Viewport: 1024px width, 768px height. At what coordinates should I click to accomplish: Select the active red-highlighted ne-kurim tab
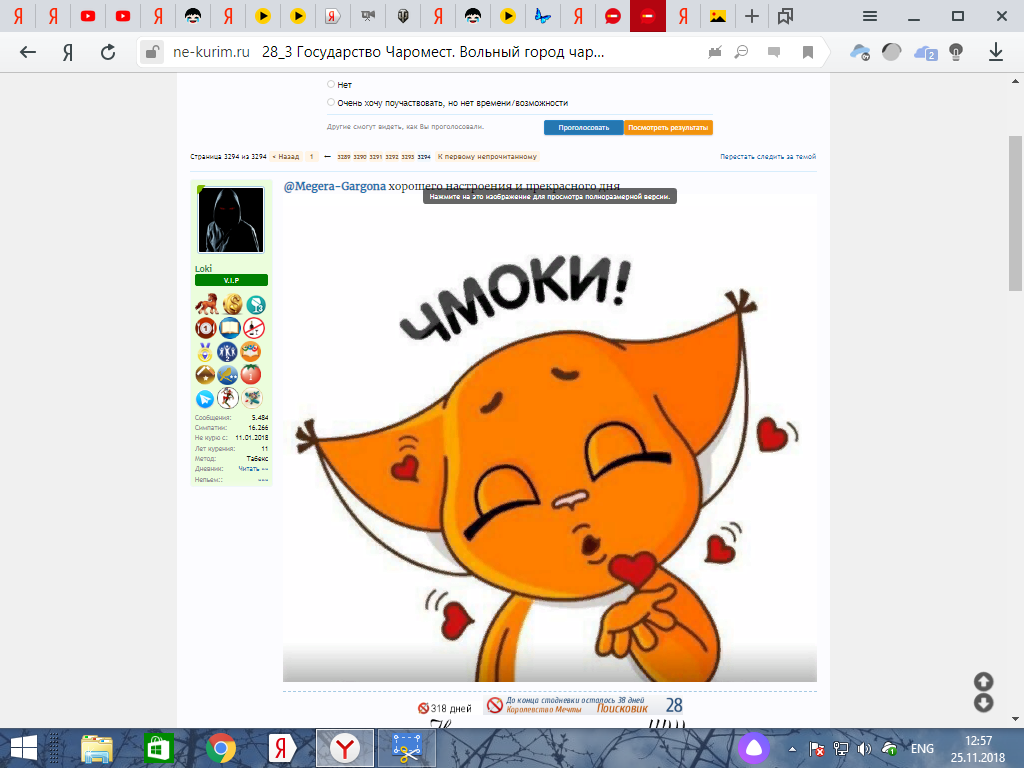pos(648,16)
